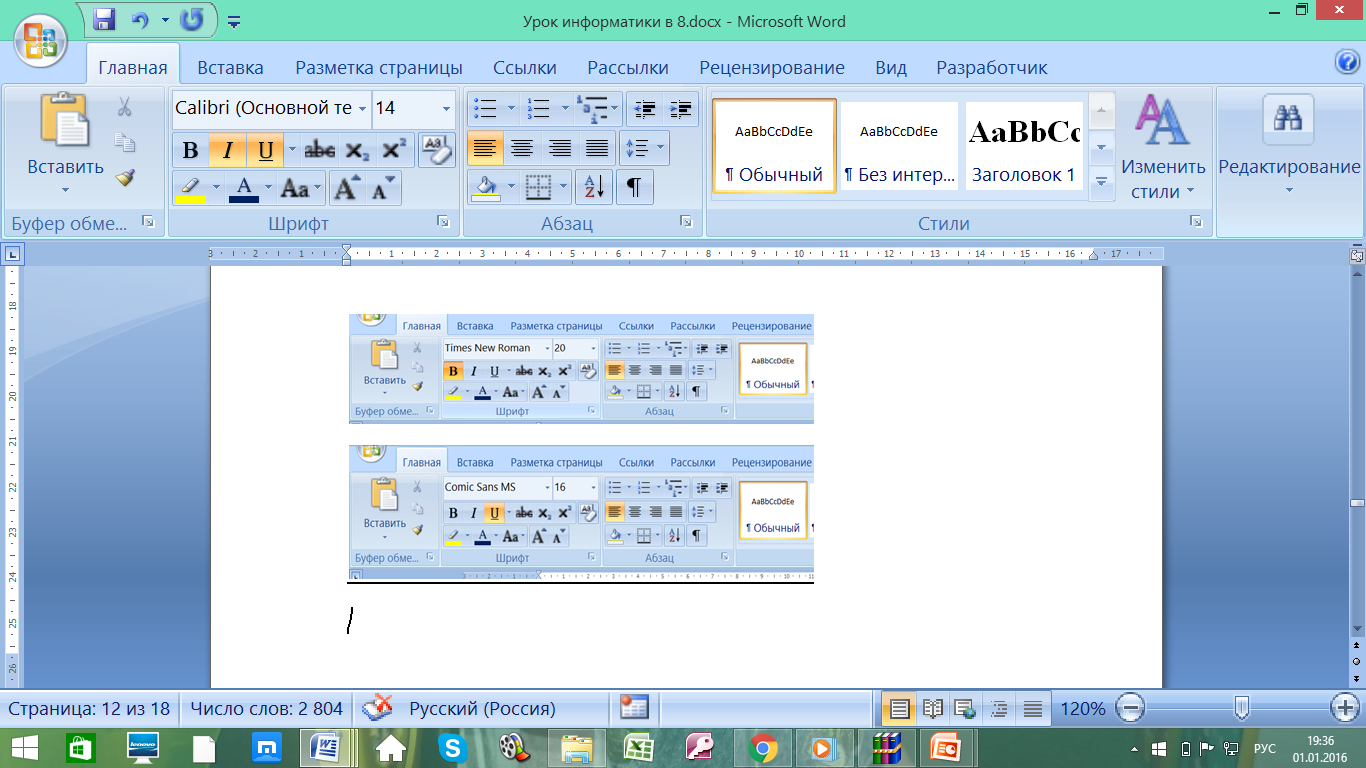Click the Redo/repeat arrow icon

point(192,19)
